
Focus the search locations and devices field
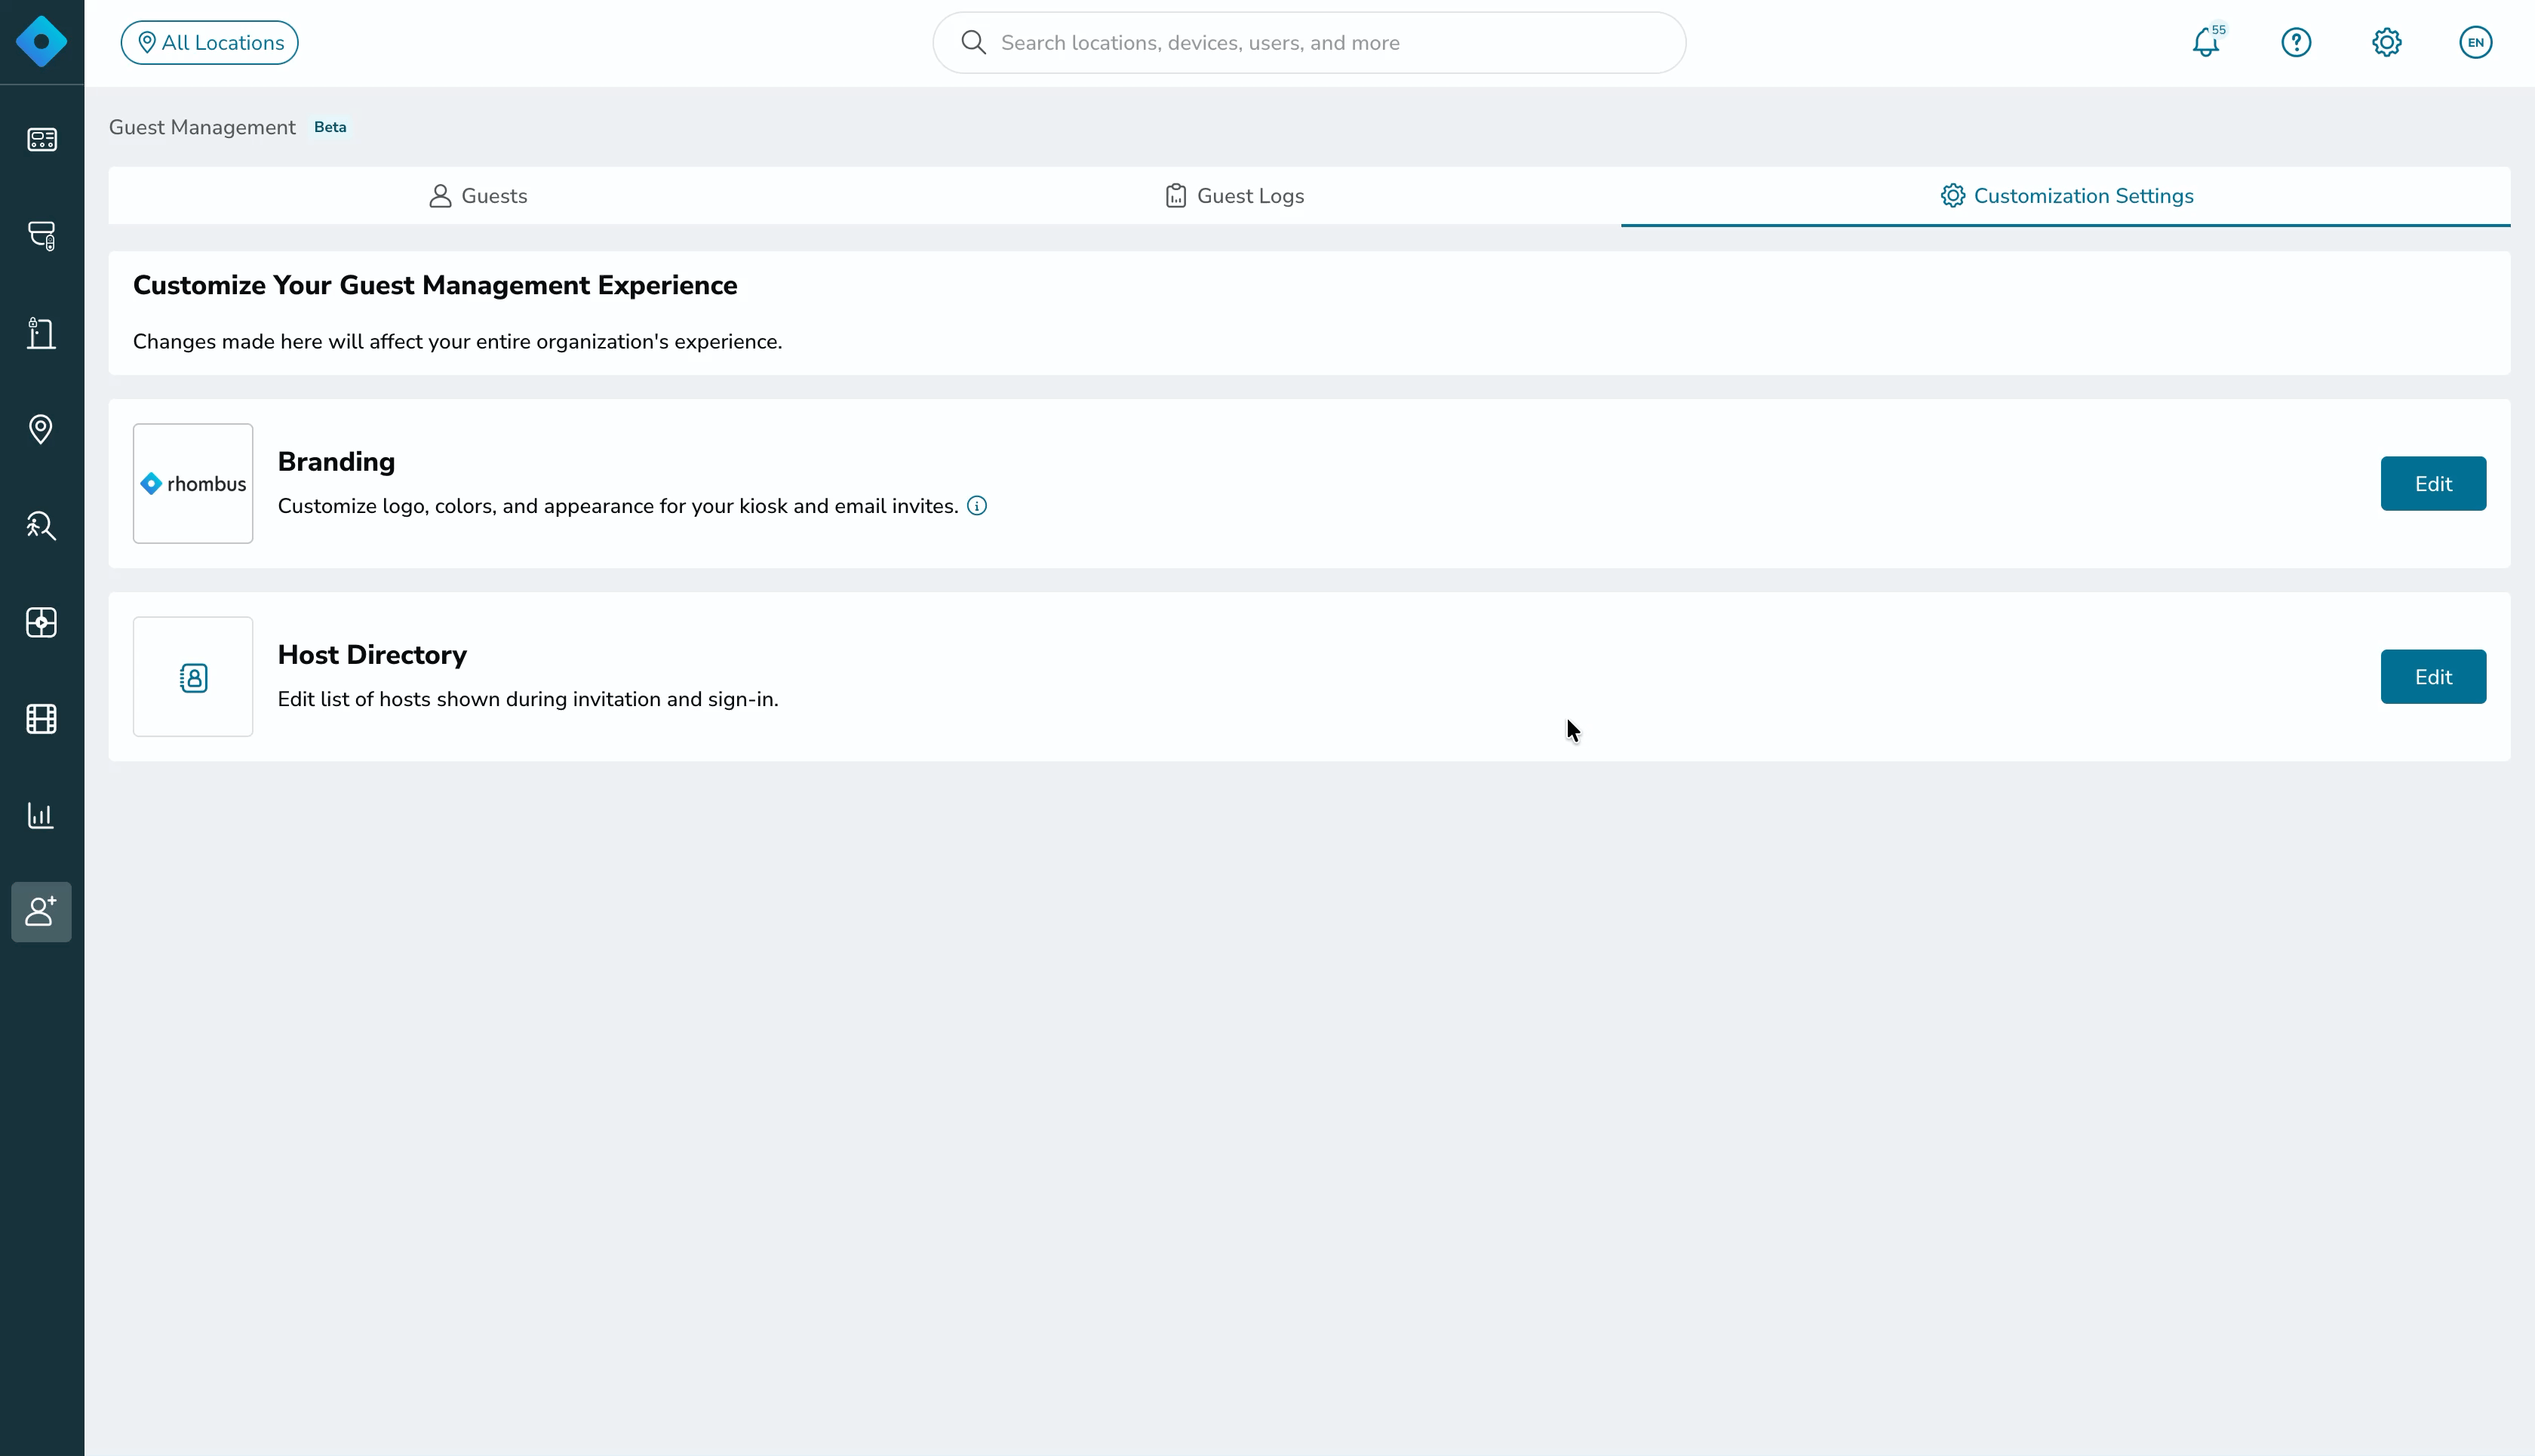coord(1309,43)
